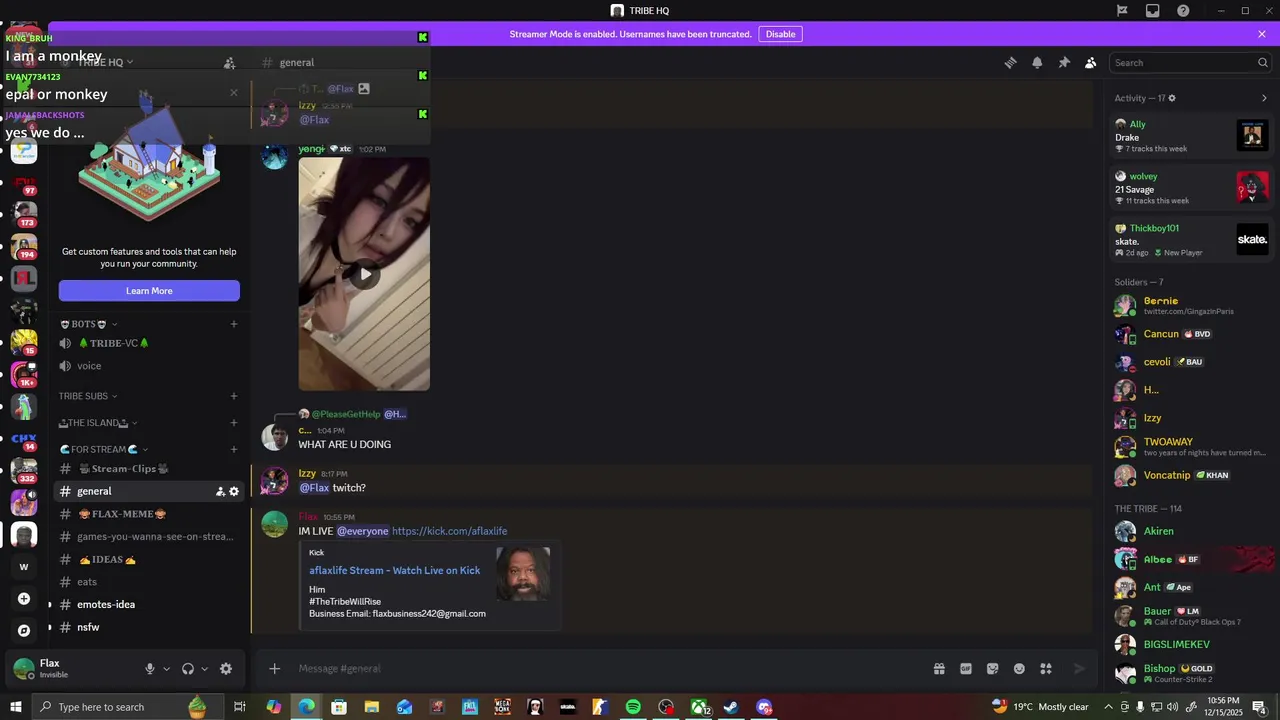The width and height of the screenshot is (1280, 720).
Task: Click the Kick embed thumbnail image
Action: [x=523, y=574]
